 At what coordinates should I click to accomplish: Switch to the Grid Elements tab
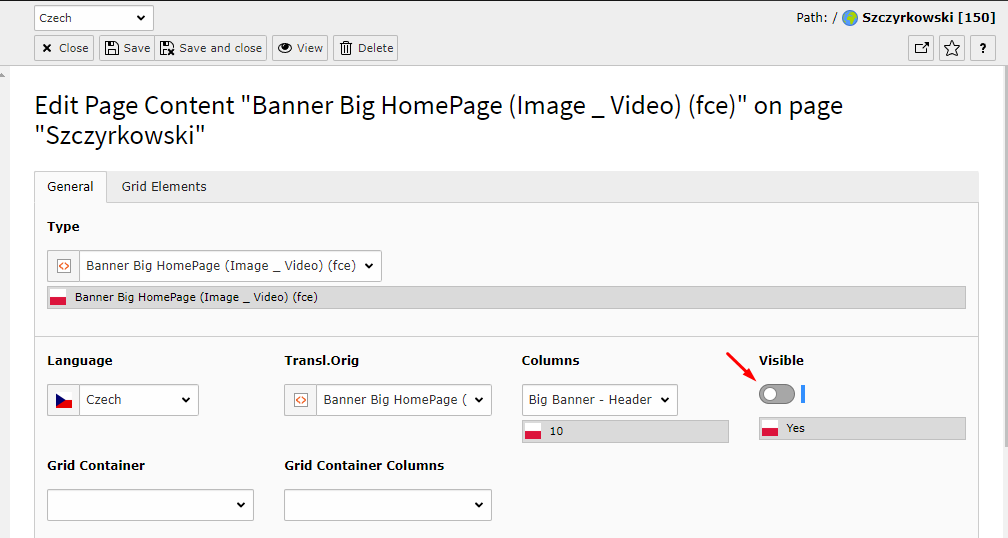pos(164,187)
